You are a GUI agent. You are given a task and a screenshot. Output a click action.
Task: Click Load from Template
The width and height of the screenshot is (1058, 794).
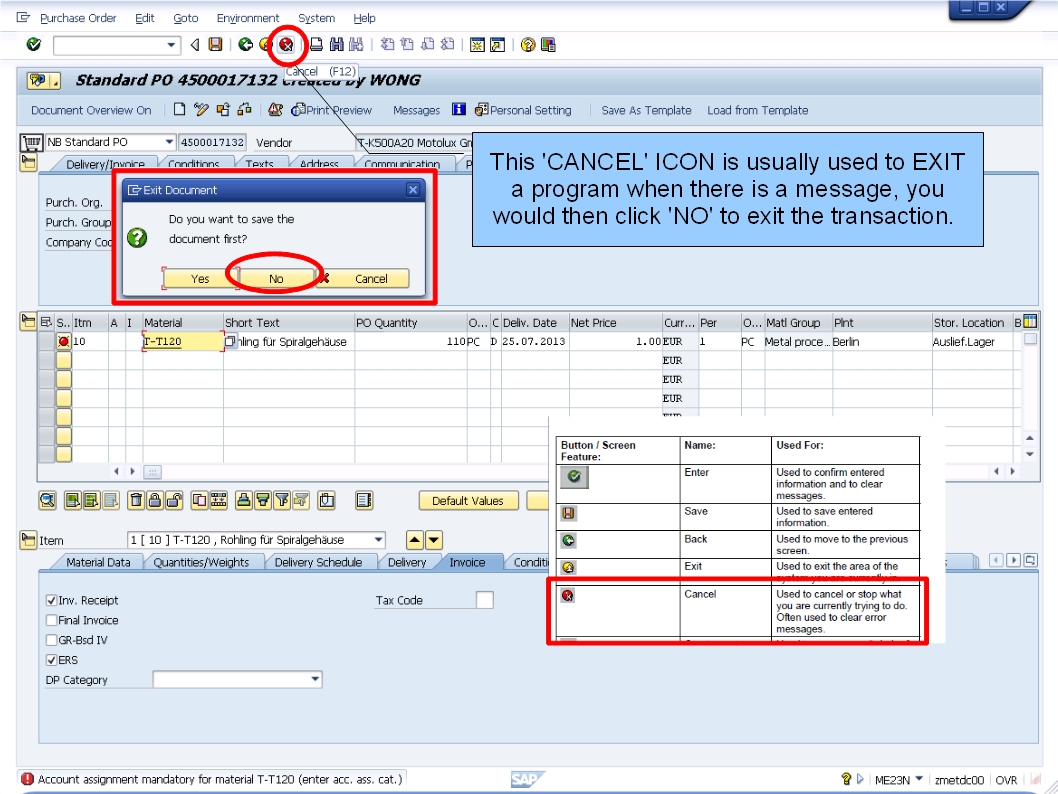(757, 110)
